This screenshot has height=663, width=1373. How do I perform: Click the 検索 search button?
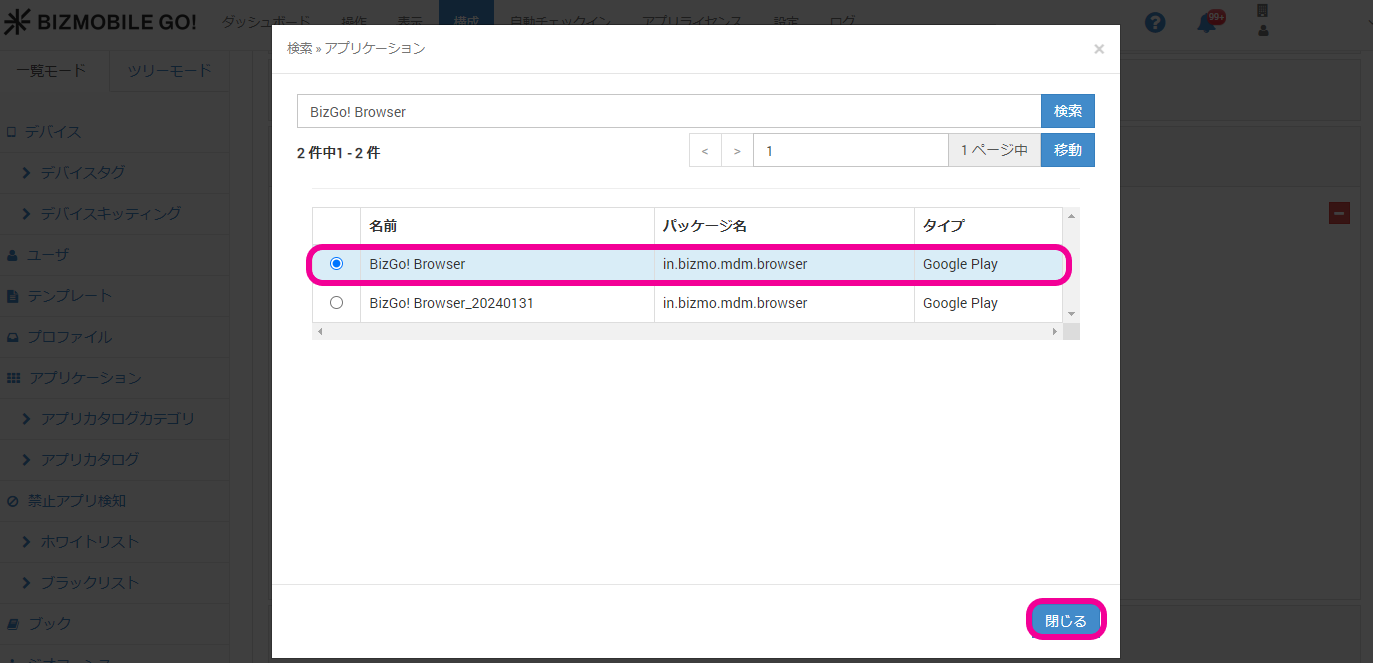[x=1067, y=111]
